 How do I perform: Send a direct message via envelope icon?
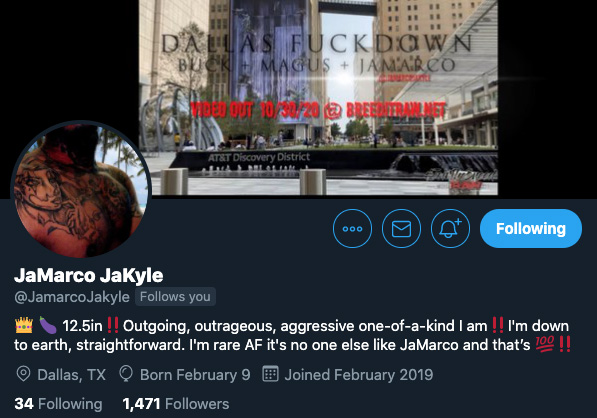pos(401,228)
